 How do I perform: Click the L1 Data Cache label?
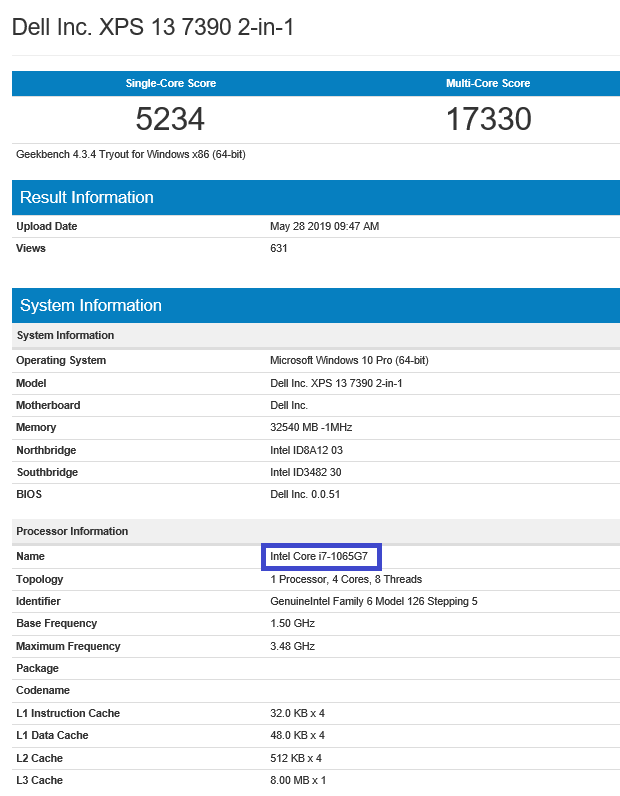(x=52, y=735)
